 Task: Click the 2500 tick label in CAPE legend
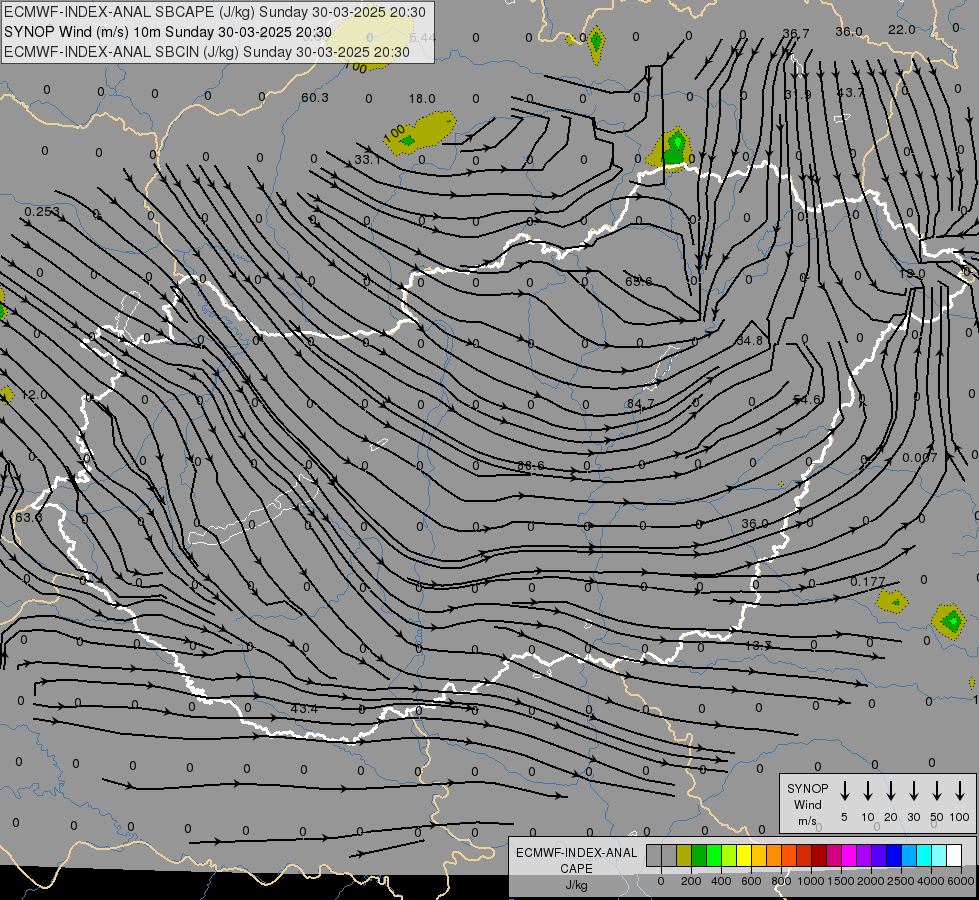click(900, 881)
